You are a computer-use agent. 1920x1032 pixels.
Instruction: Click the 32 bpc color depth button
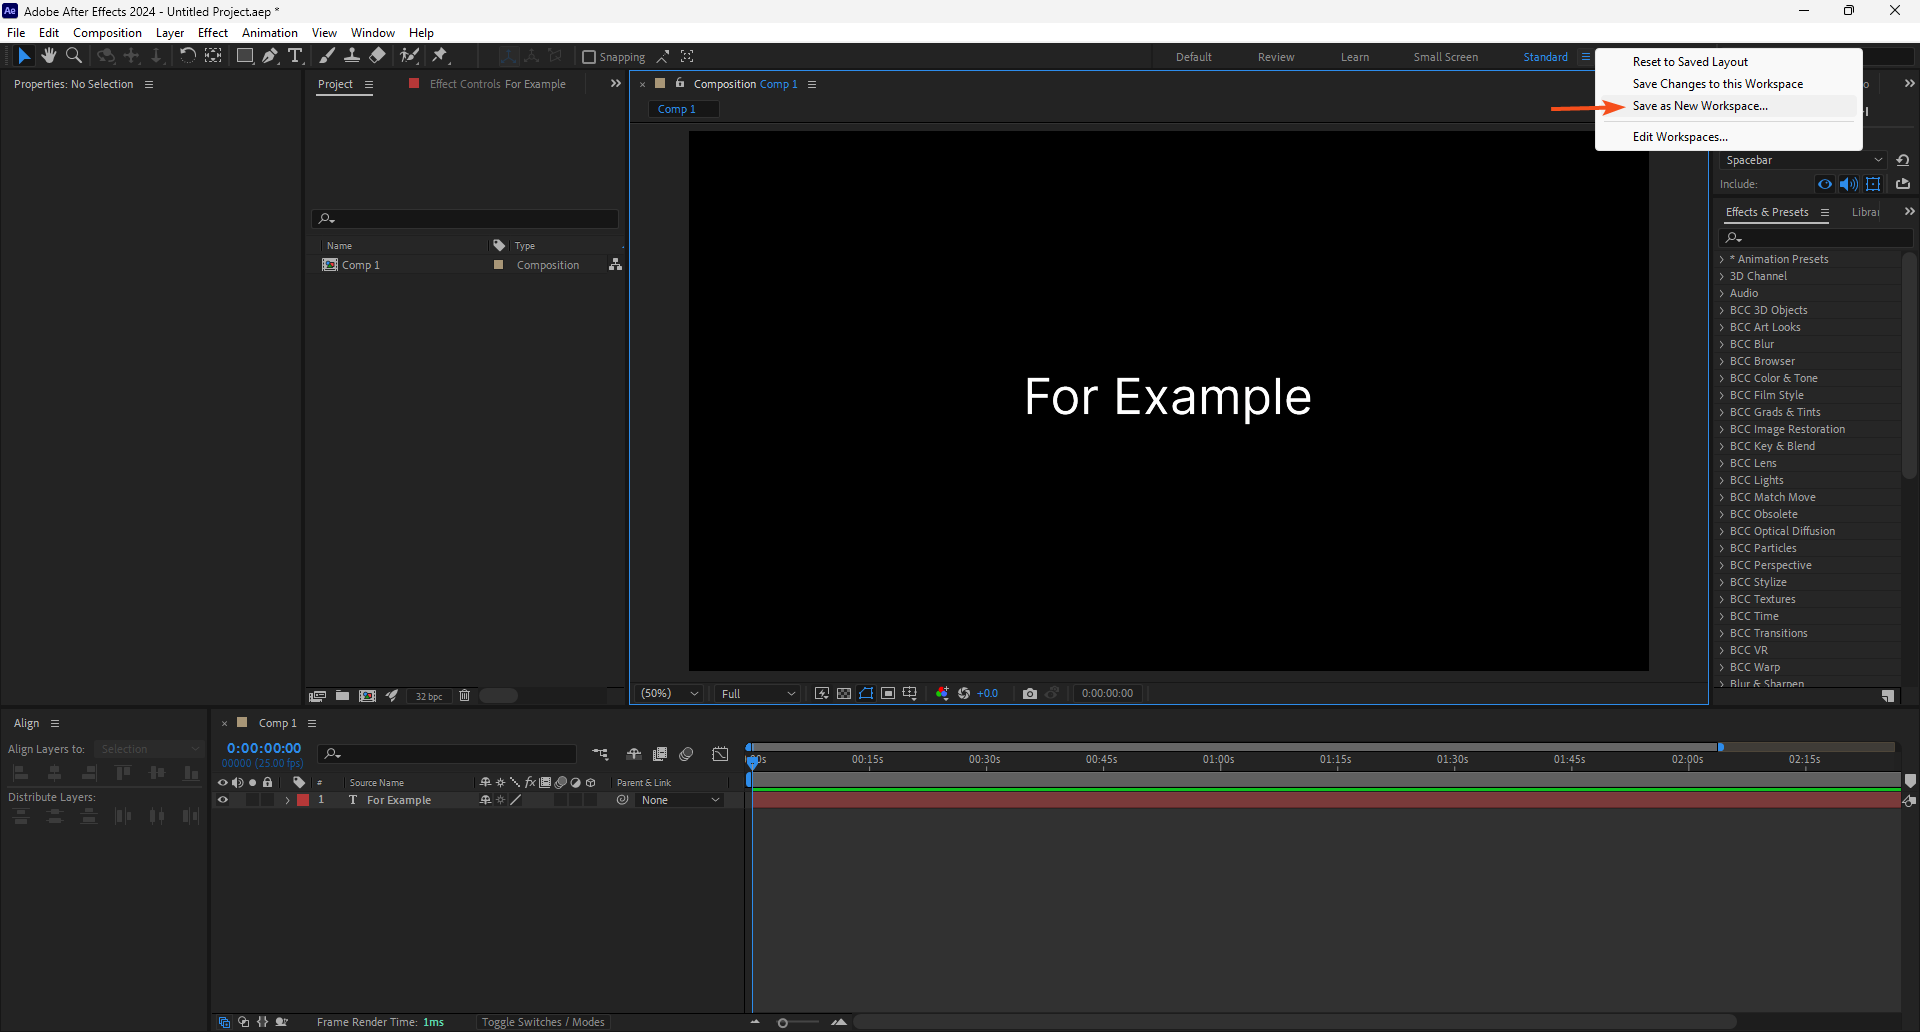tap(429, 696)
